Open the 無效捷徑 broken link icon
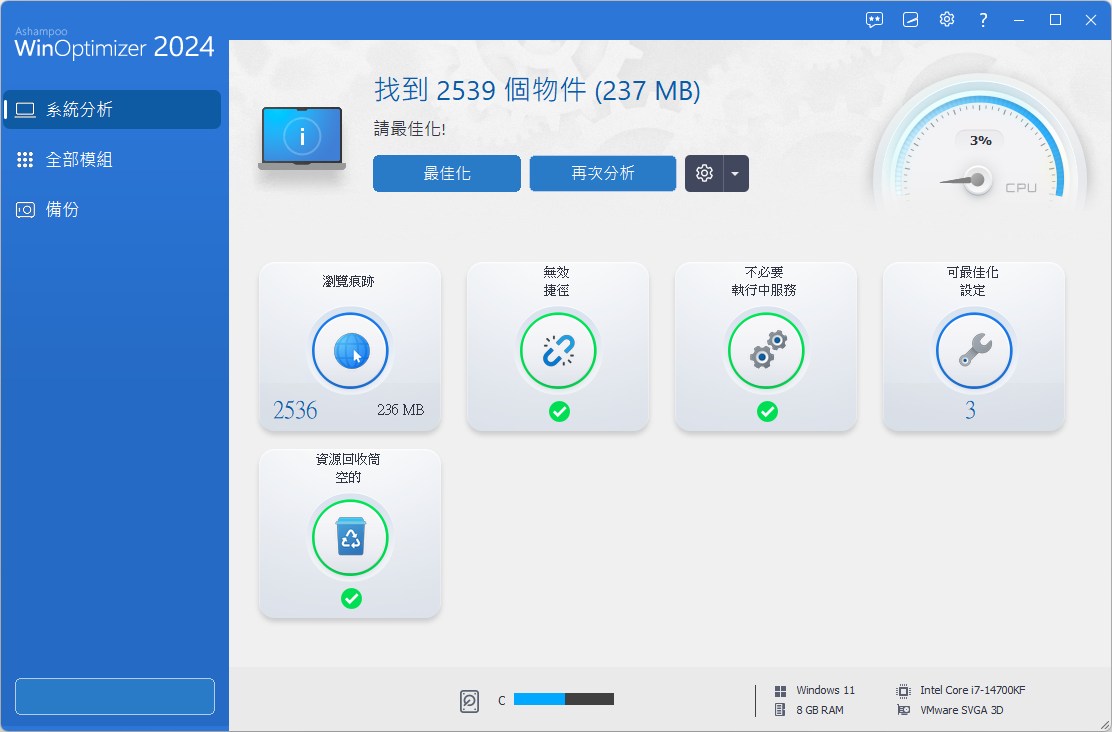This screenshot has width=1112, height=732. click(x=558, y=350)
